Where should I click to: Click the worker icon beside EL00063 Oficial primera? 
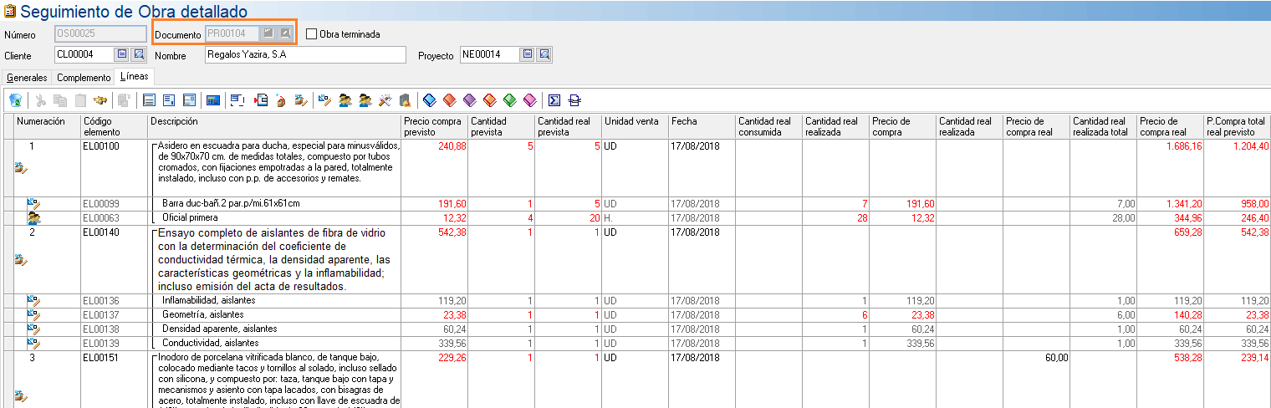tap(33, 217)
